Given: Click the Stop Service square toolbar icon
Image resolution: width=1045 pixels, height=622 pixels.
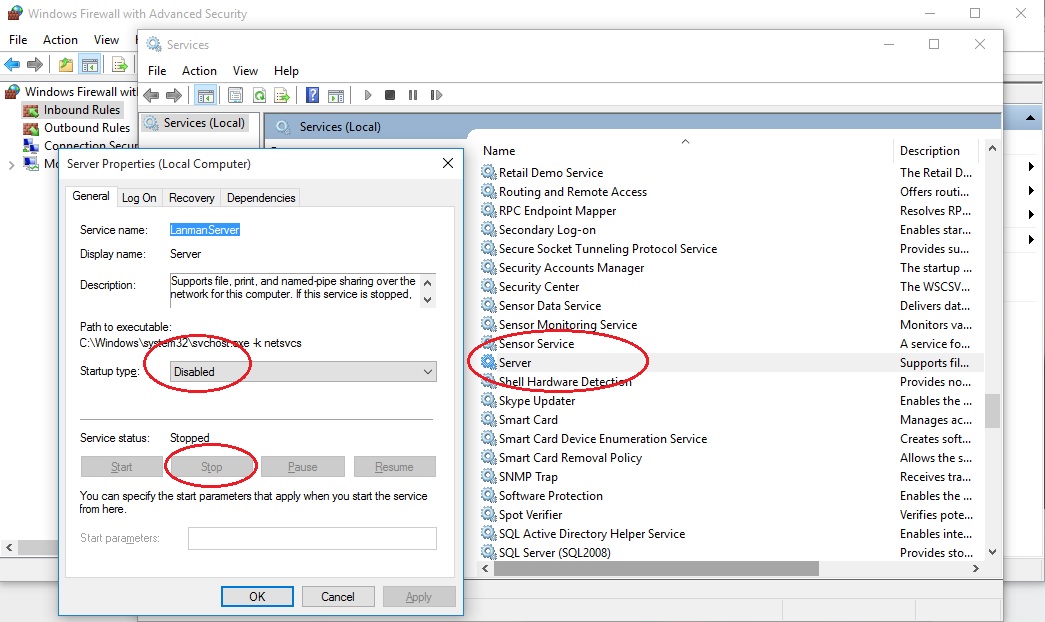Looking at the screenshot, I should pyautogui.click(x=390, y=95).
